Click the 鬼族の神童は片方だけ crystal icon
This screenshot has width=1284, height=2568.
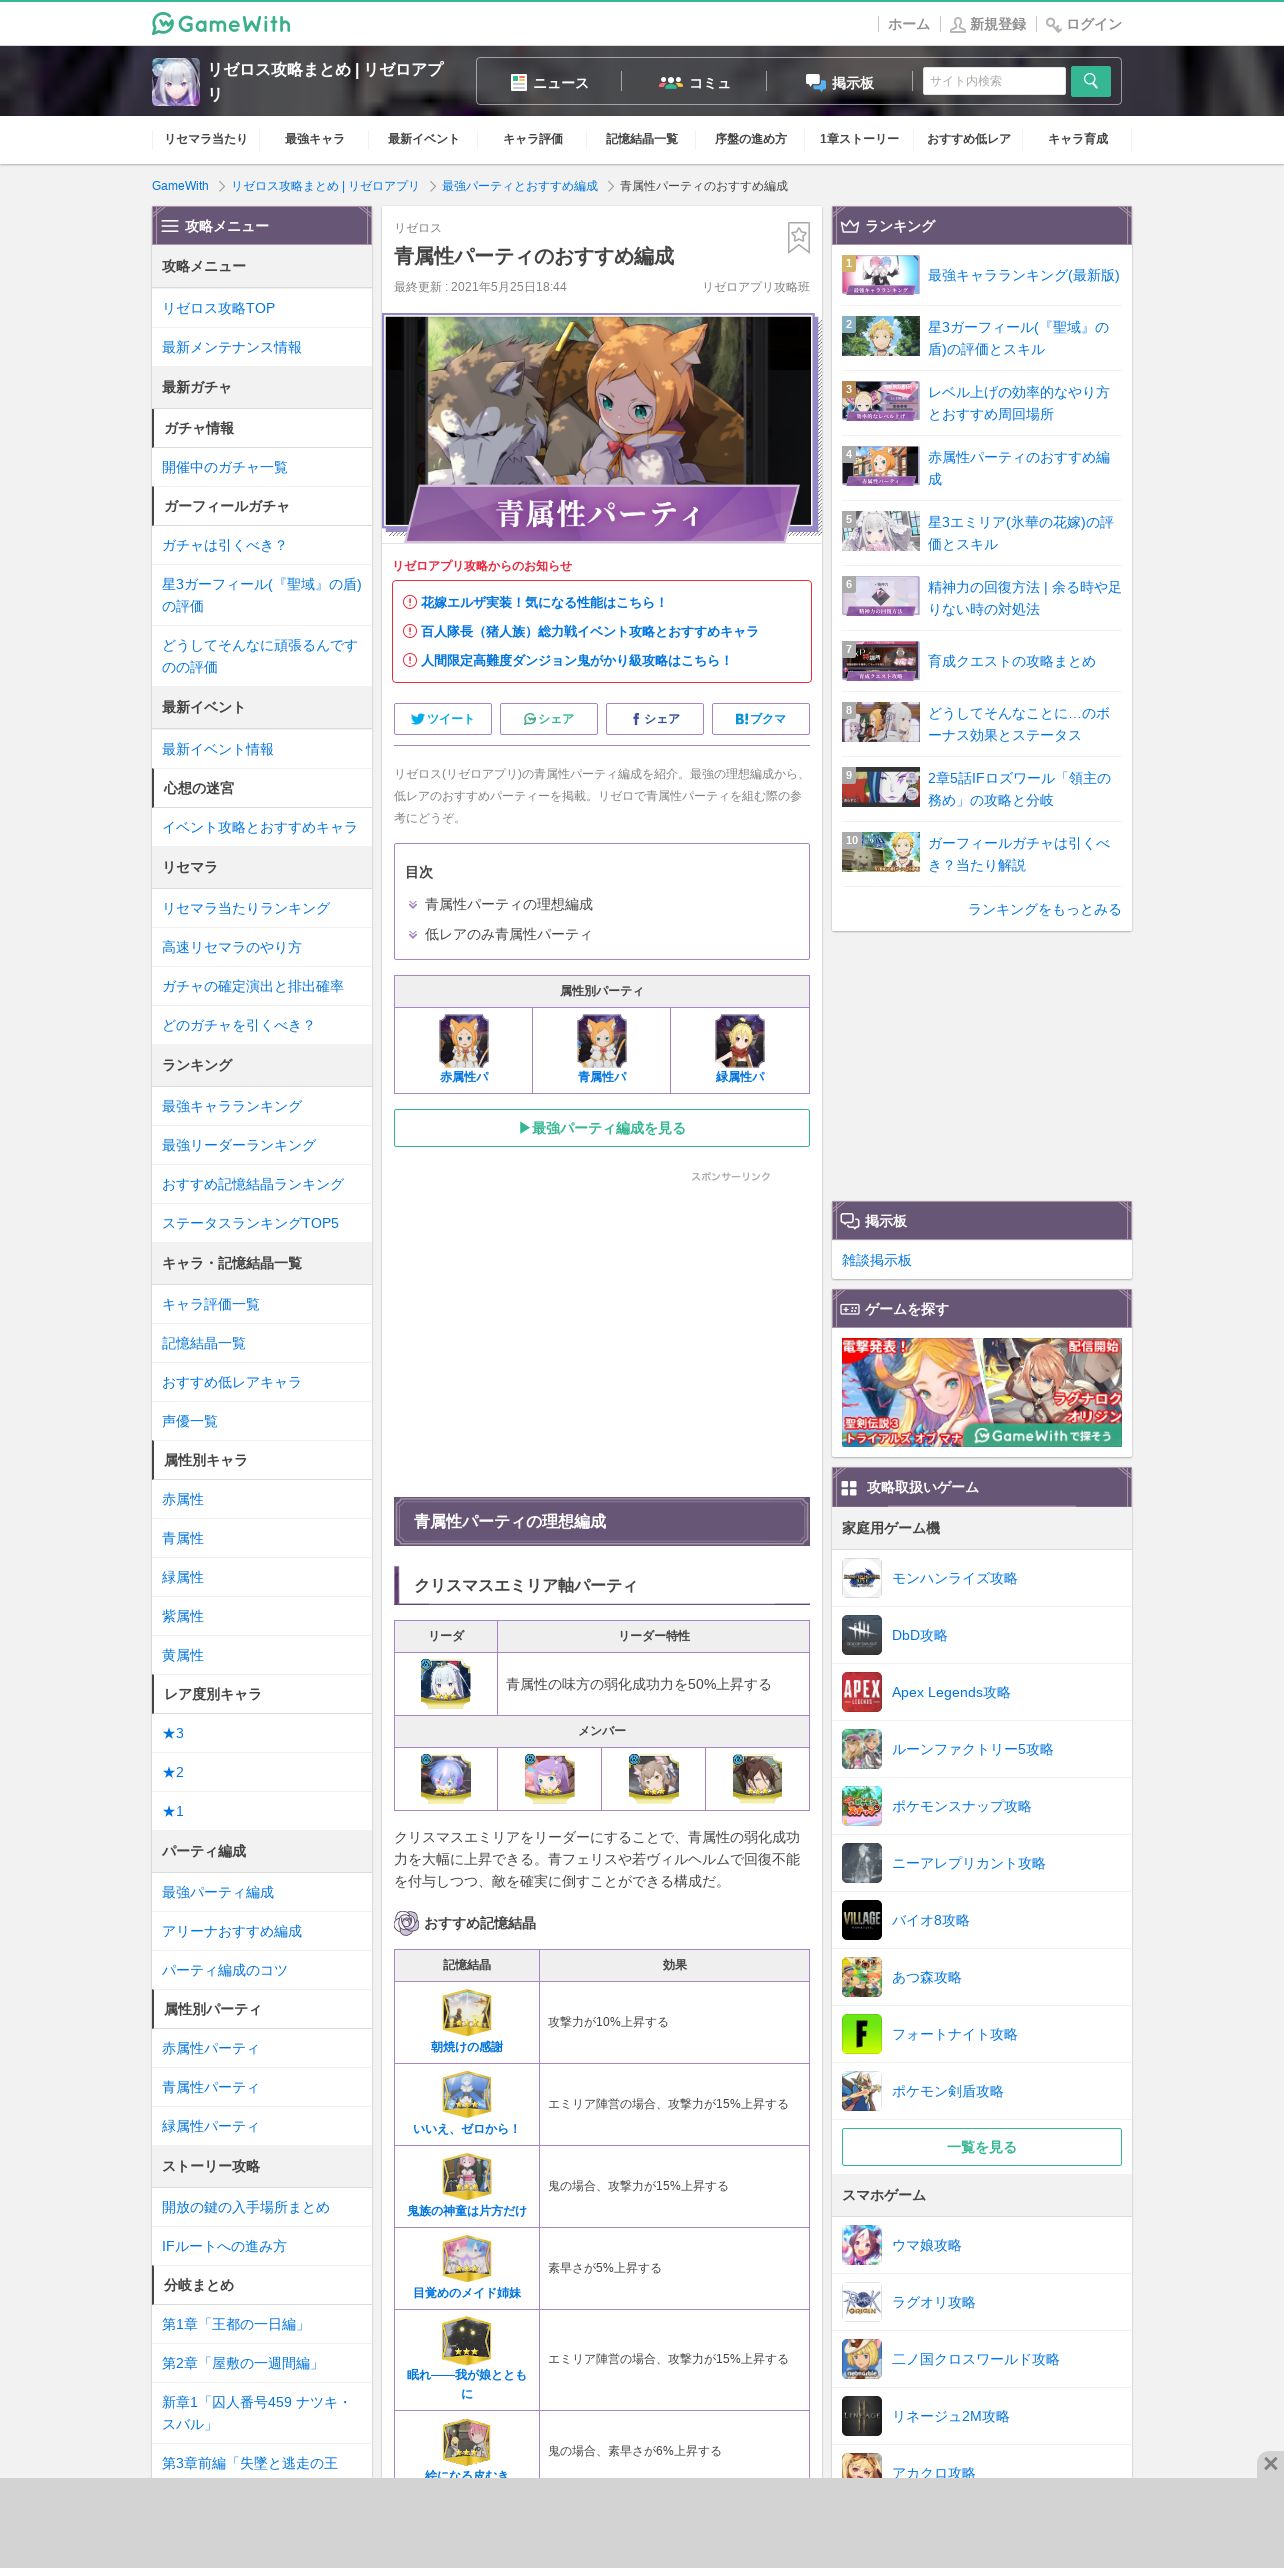click(x=467, y=2177)
